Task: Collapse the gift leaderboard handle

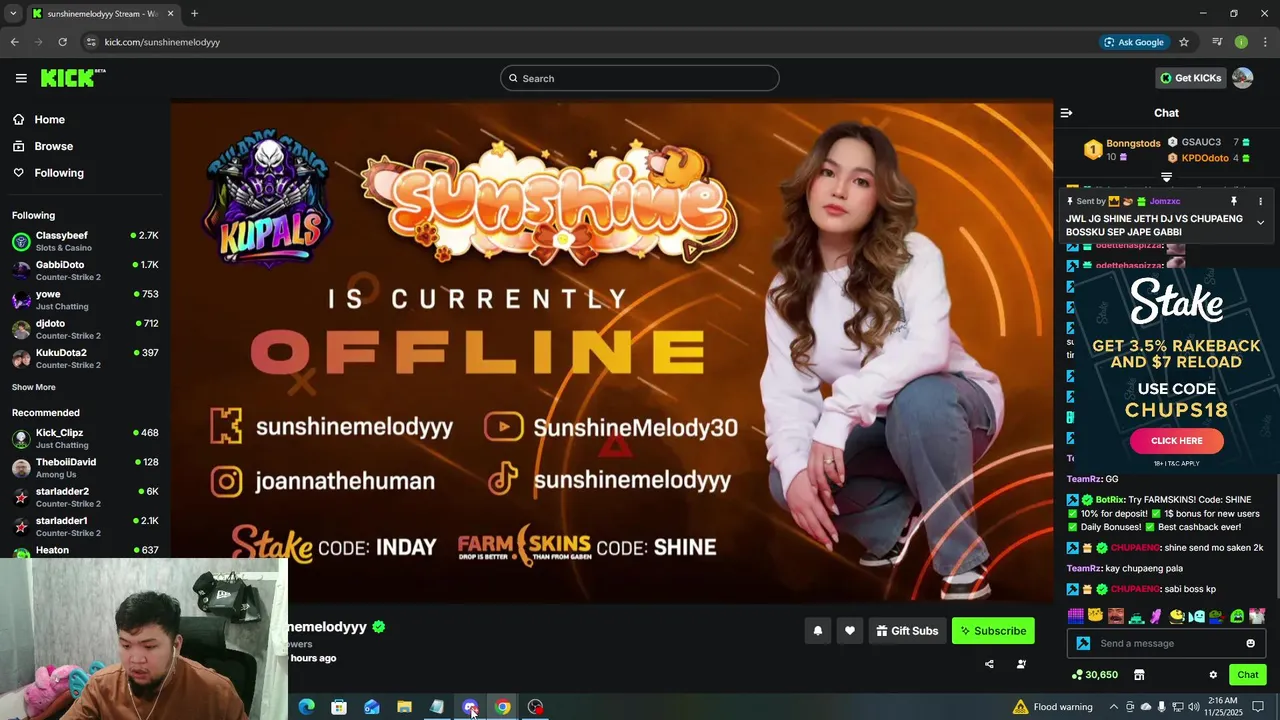Action: (x=1166, y=177)
